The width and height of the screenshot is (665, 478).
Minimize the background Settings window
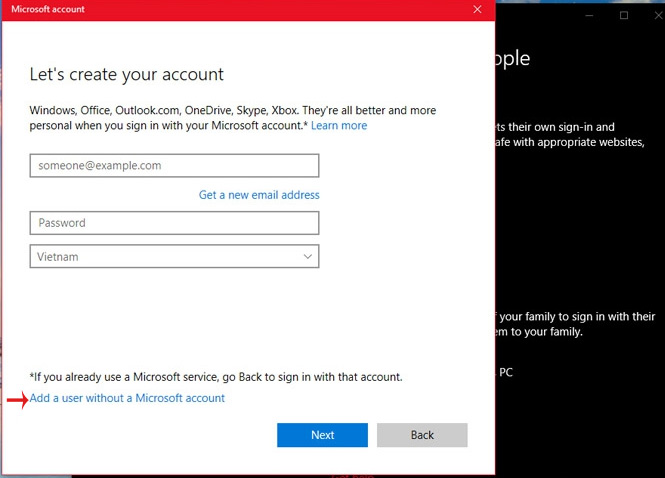[x=589, y=15]
